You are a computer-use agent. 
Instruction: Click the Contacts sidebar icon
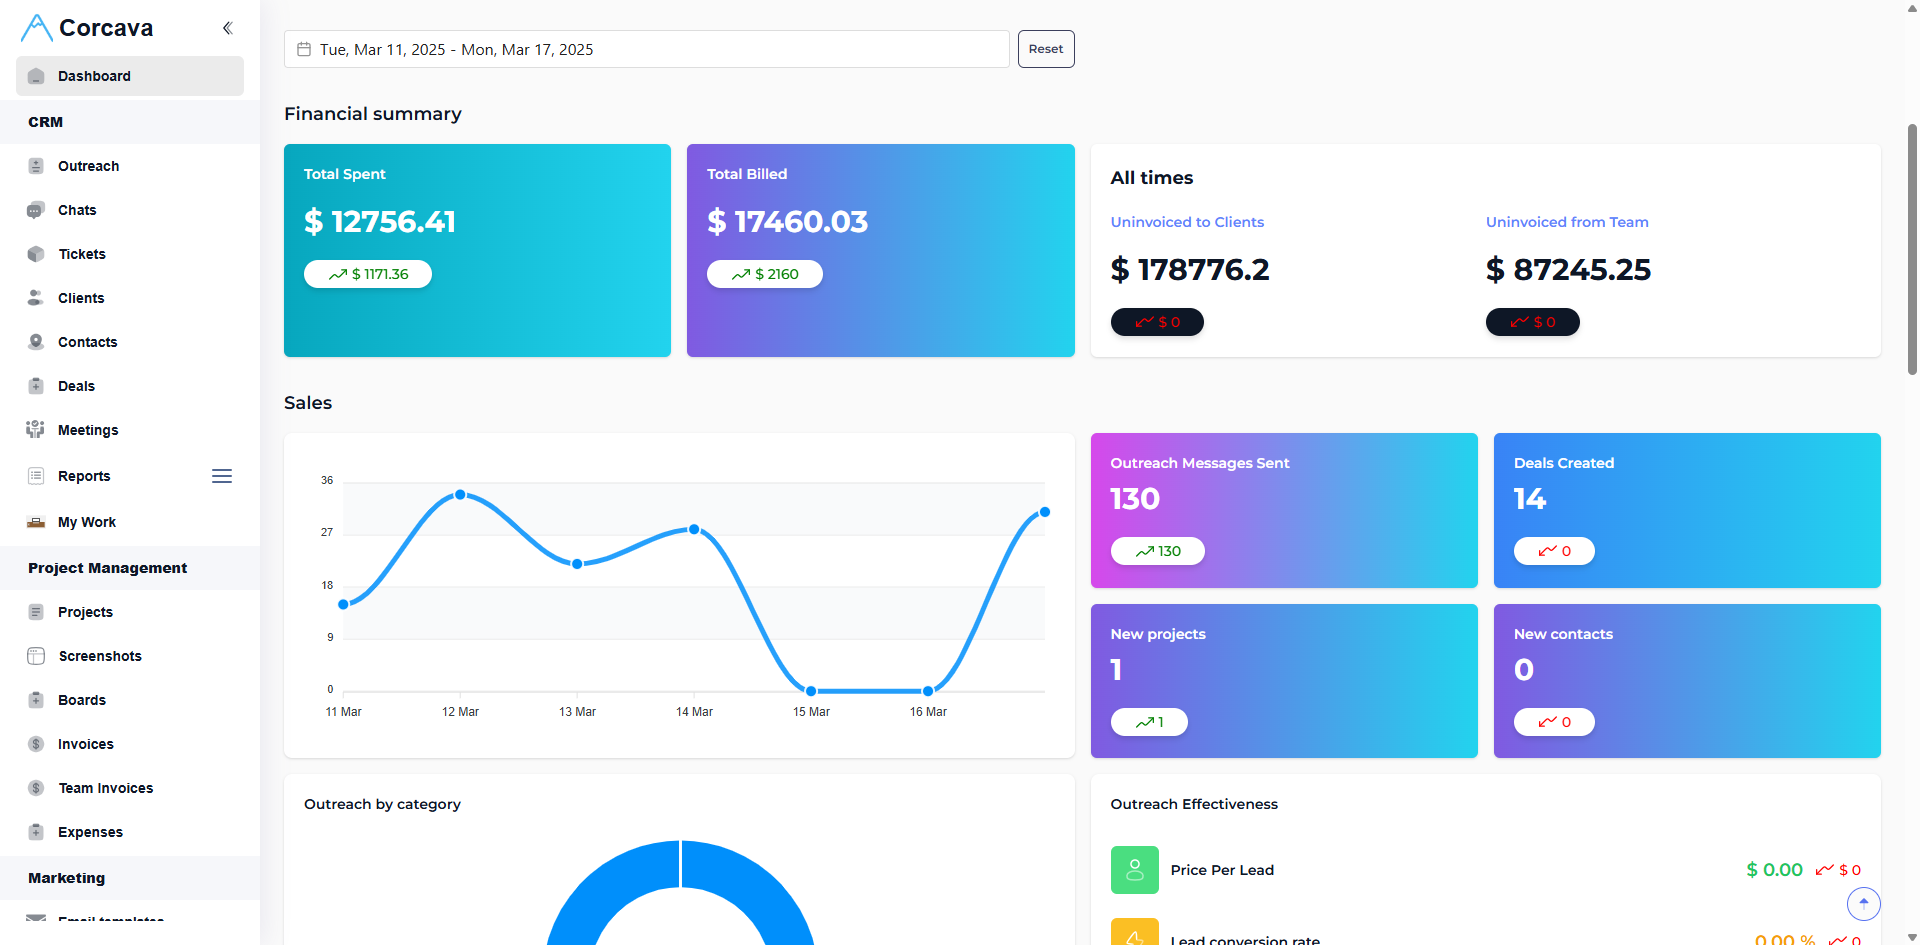tap(36, 342)
